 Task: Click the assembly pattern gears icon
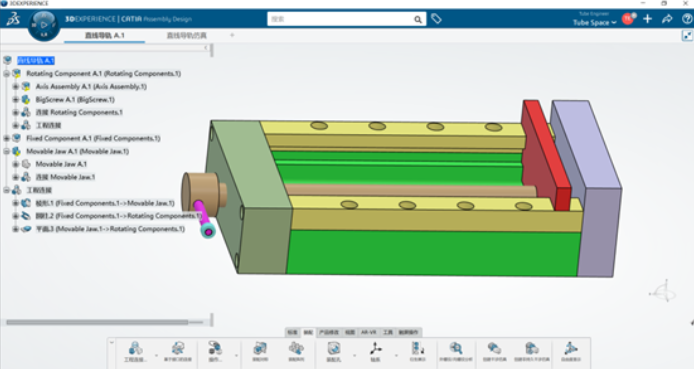(x=296, y=348)
